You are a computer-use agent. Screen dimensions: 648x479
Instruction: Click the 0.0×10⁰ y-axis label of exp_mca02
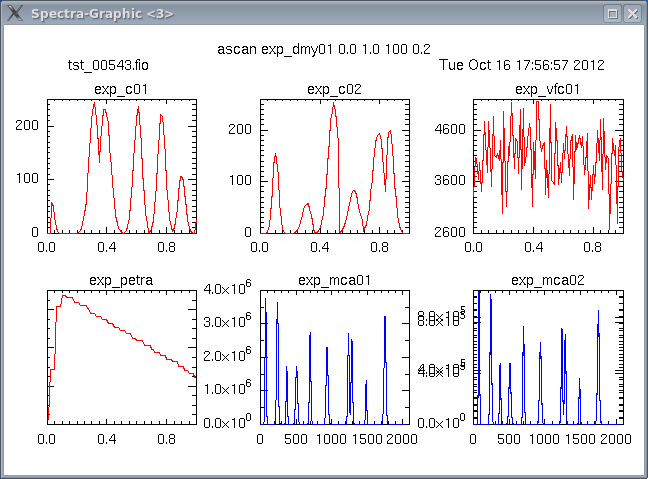tap(441, 422)
